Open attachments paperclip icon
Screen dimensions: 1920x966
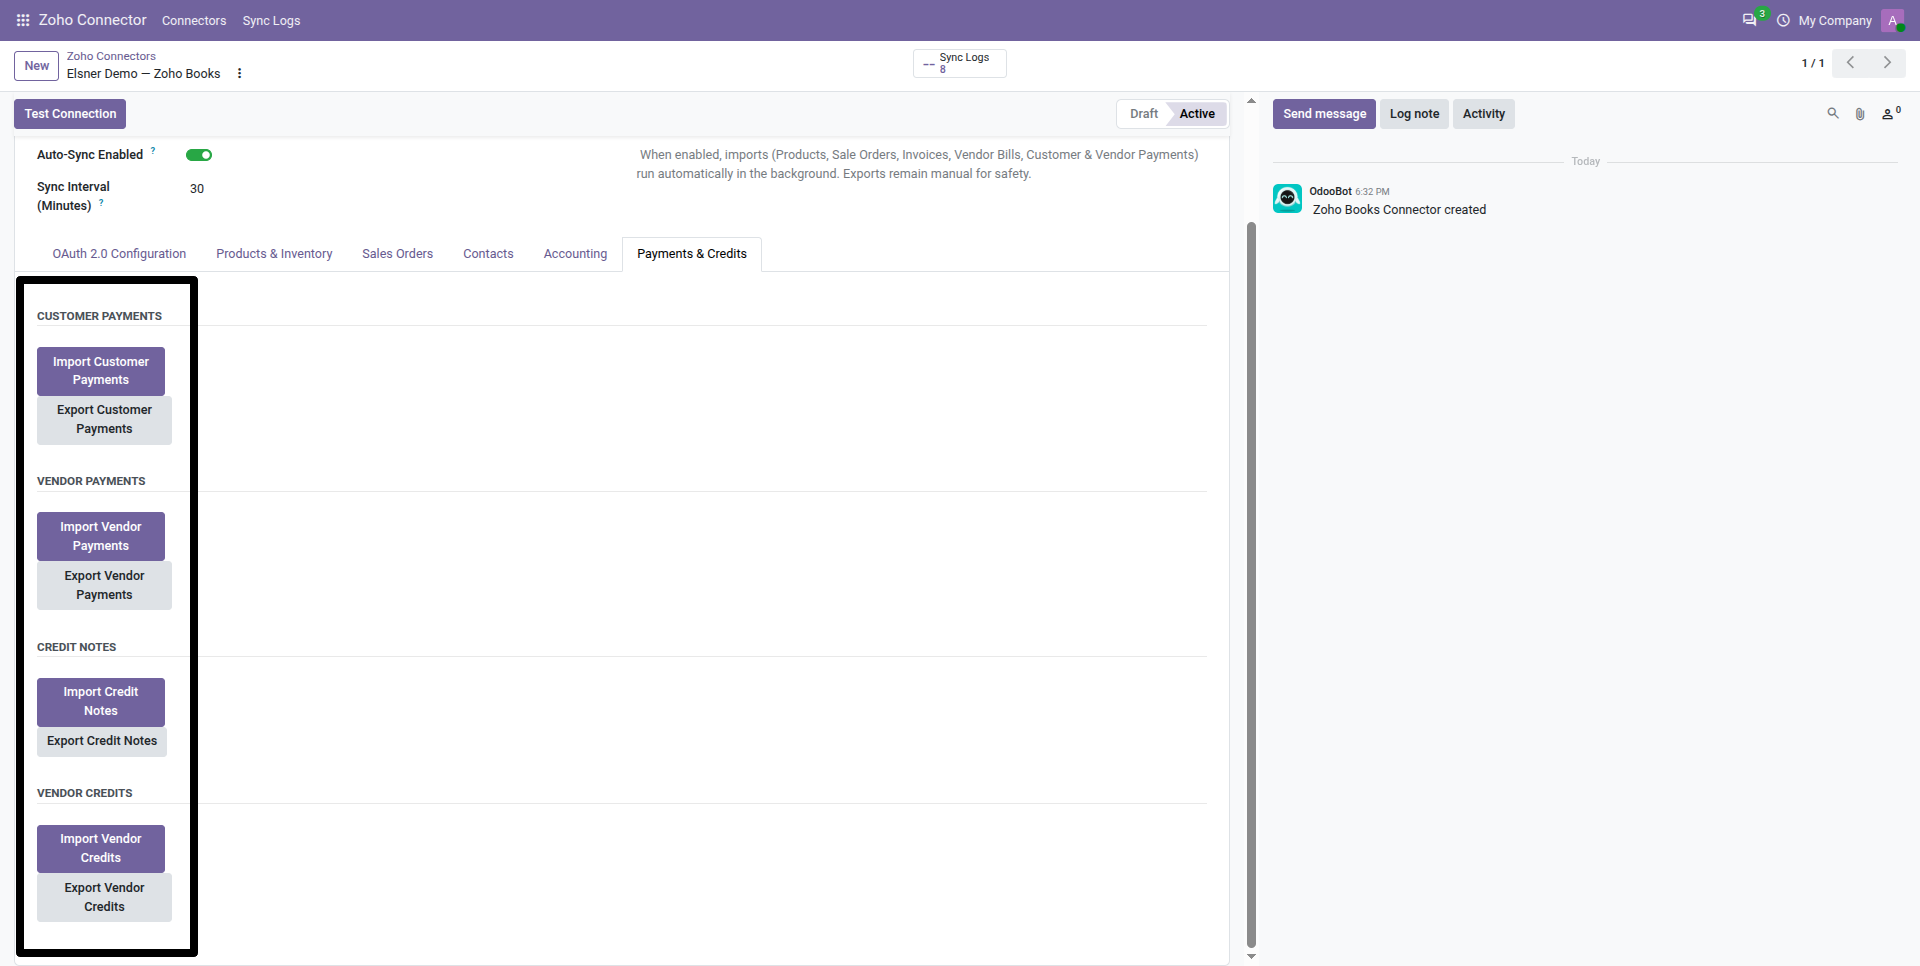click(1860, 114)
